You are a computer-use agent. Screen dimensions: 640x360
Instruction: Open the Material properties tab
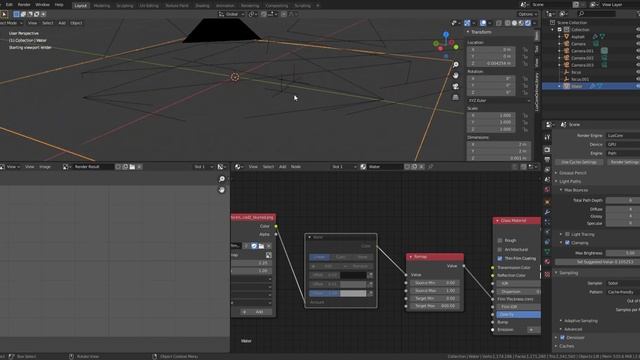pos(547,262)
